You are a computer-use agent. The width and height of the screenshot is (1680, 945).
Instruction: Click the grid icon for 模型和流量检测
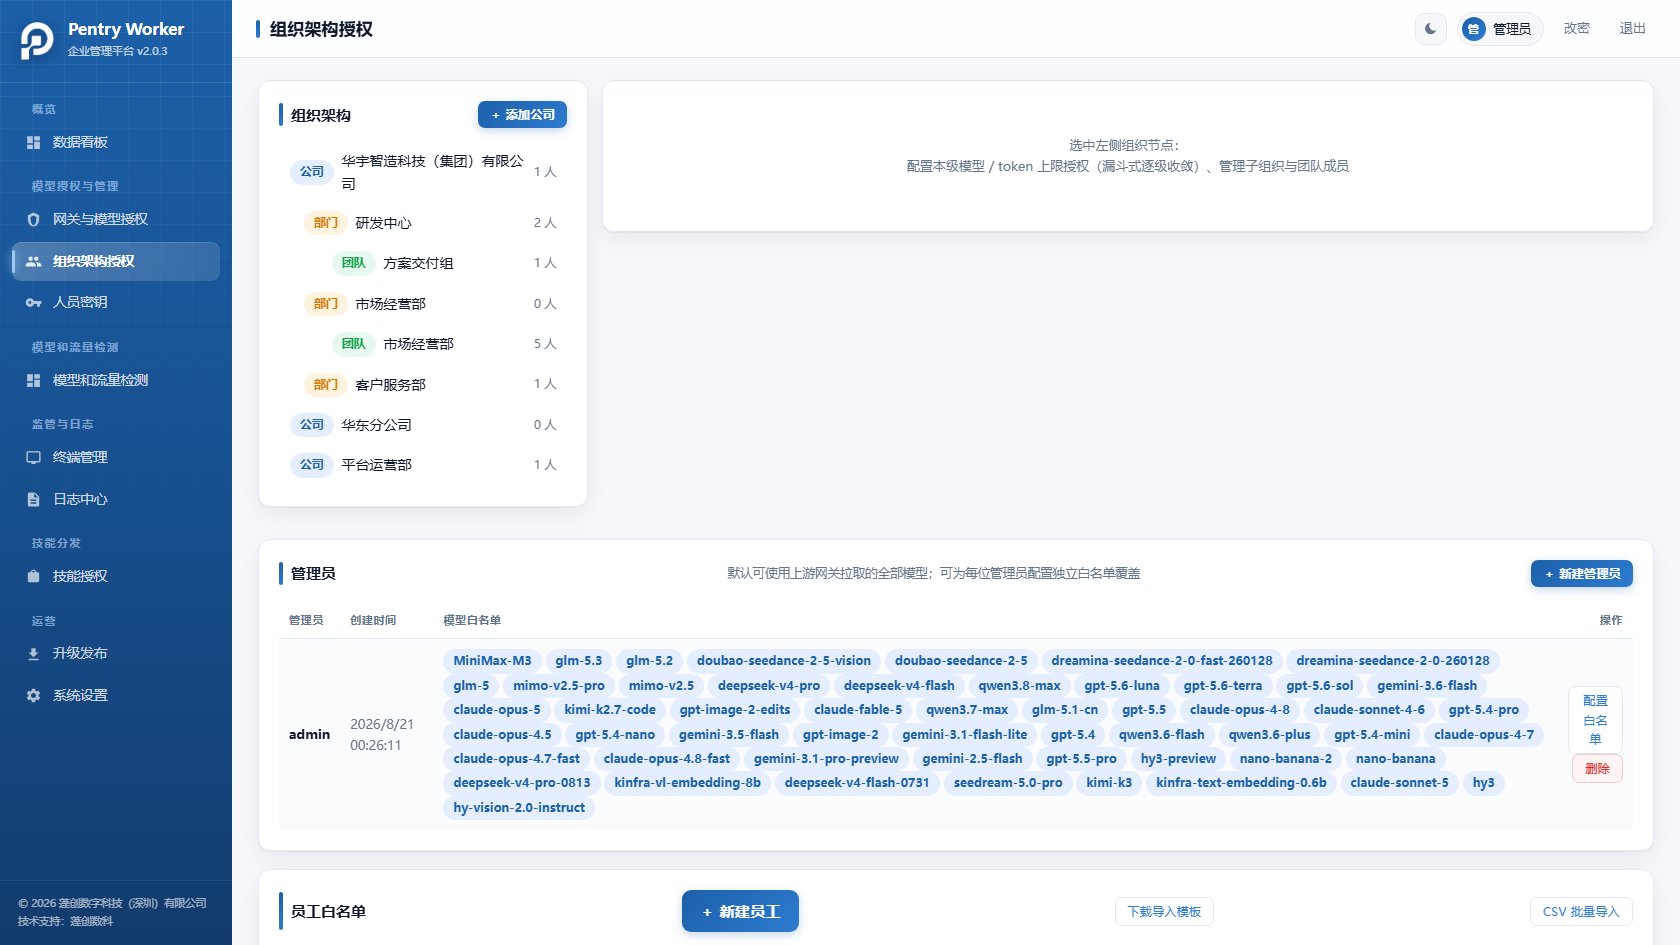pos(33,381)
